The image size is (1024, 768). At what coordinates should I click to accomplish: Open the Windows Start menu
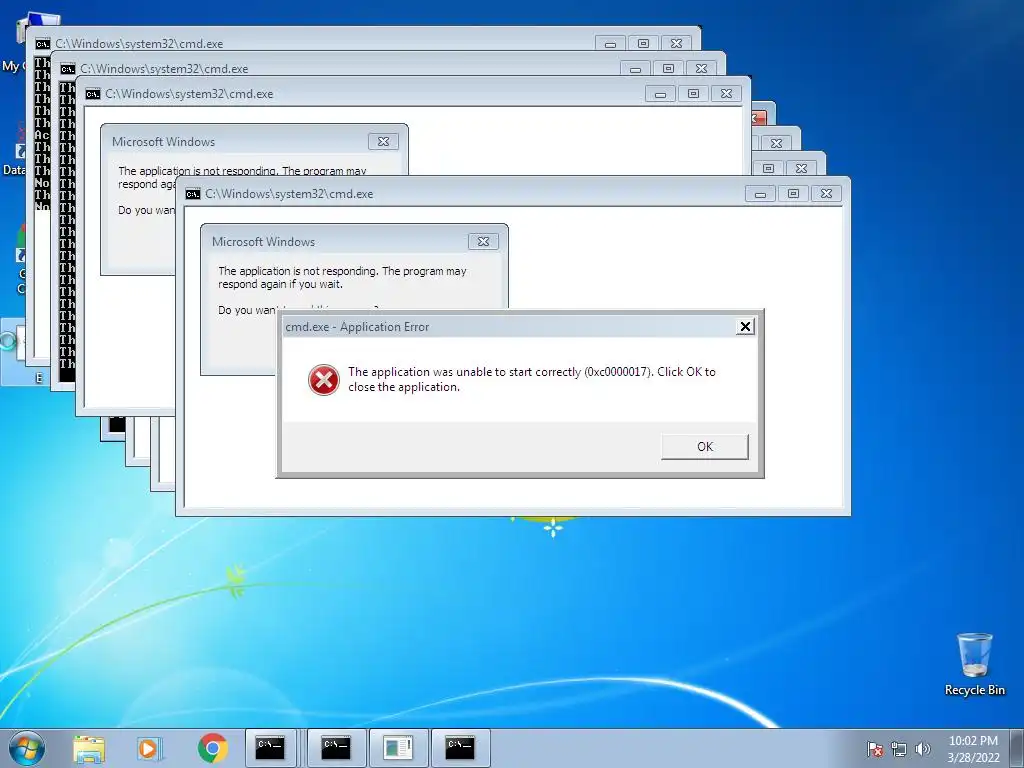point(27,748)
